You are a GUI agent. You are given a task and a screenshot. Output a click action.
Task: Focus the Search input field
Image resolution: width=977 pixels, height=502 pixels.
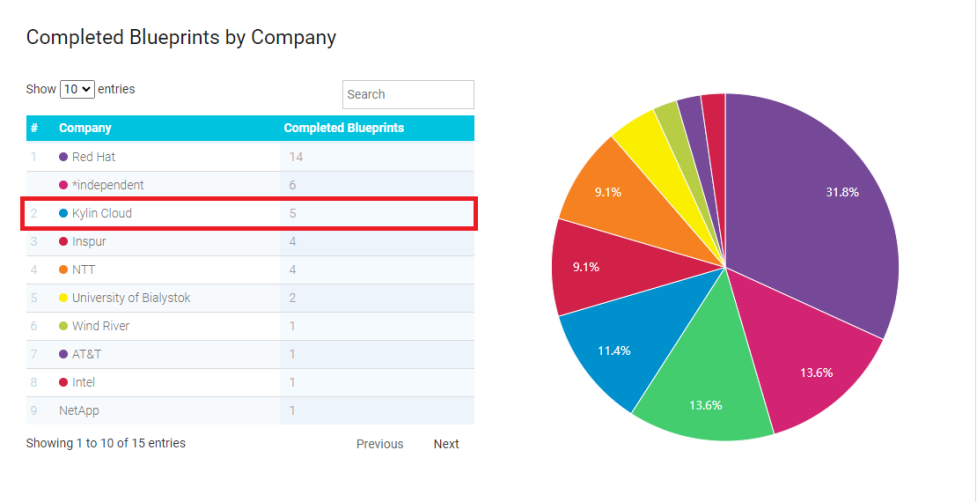pyautogui.click(x=408, y=94)
